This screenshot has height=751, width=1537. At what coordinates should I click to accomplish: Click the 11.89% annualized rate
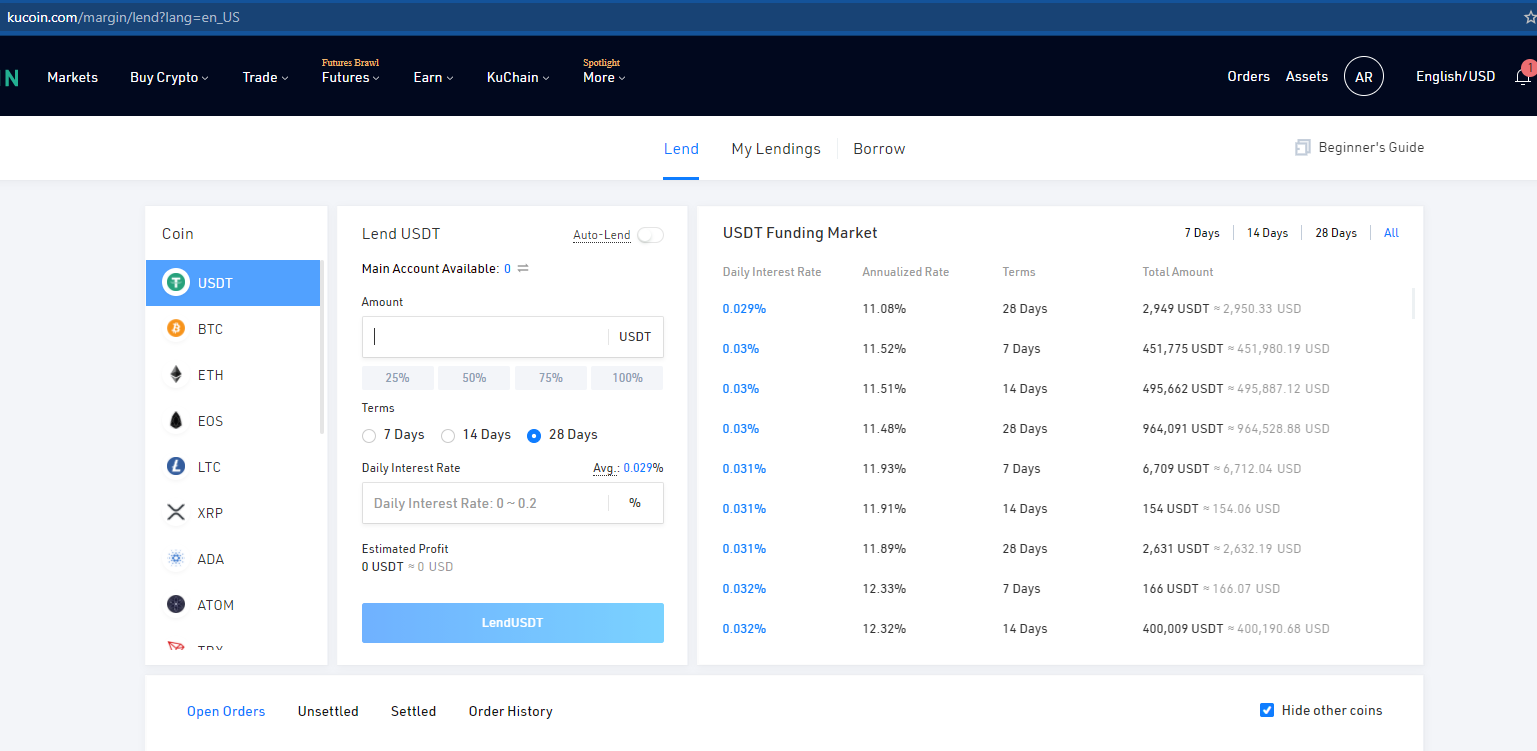884,549
